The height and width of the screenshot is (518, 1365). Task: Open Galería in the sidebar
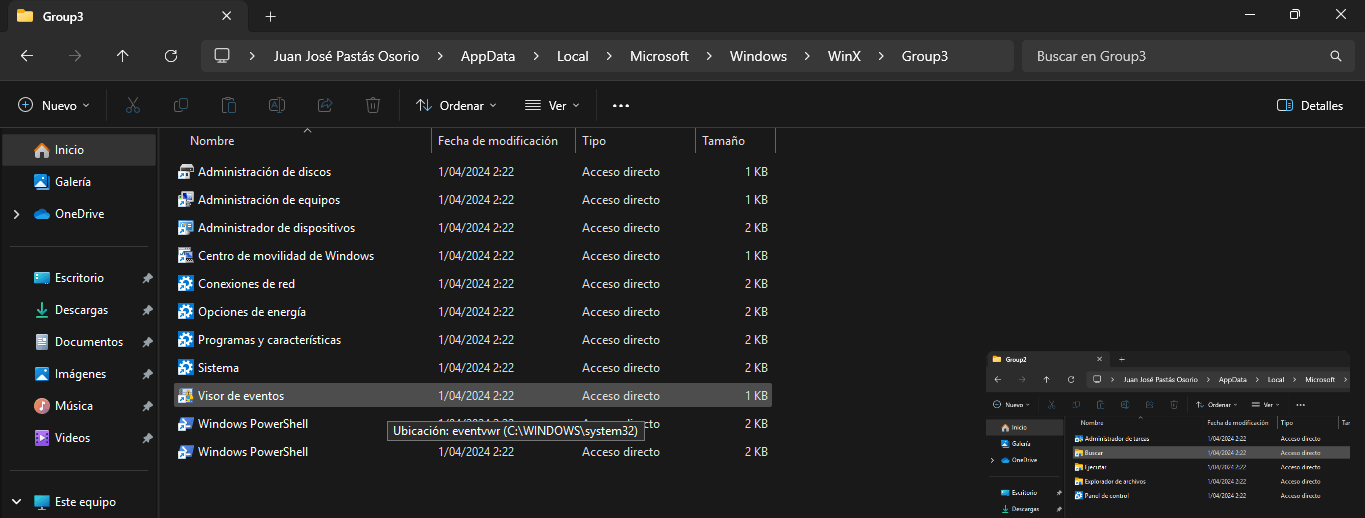coord(79,182)
